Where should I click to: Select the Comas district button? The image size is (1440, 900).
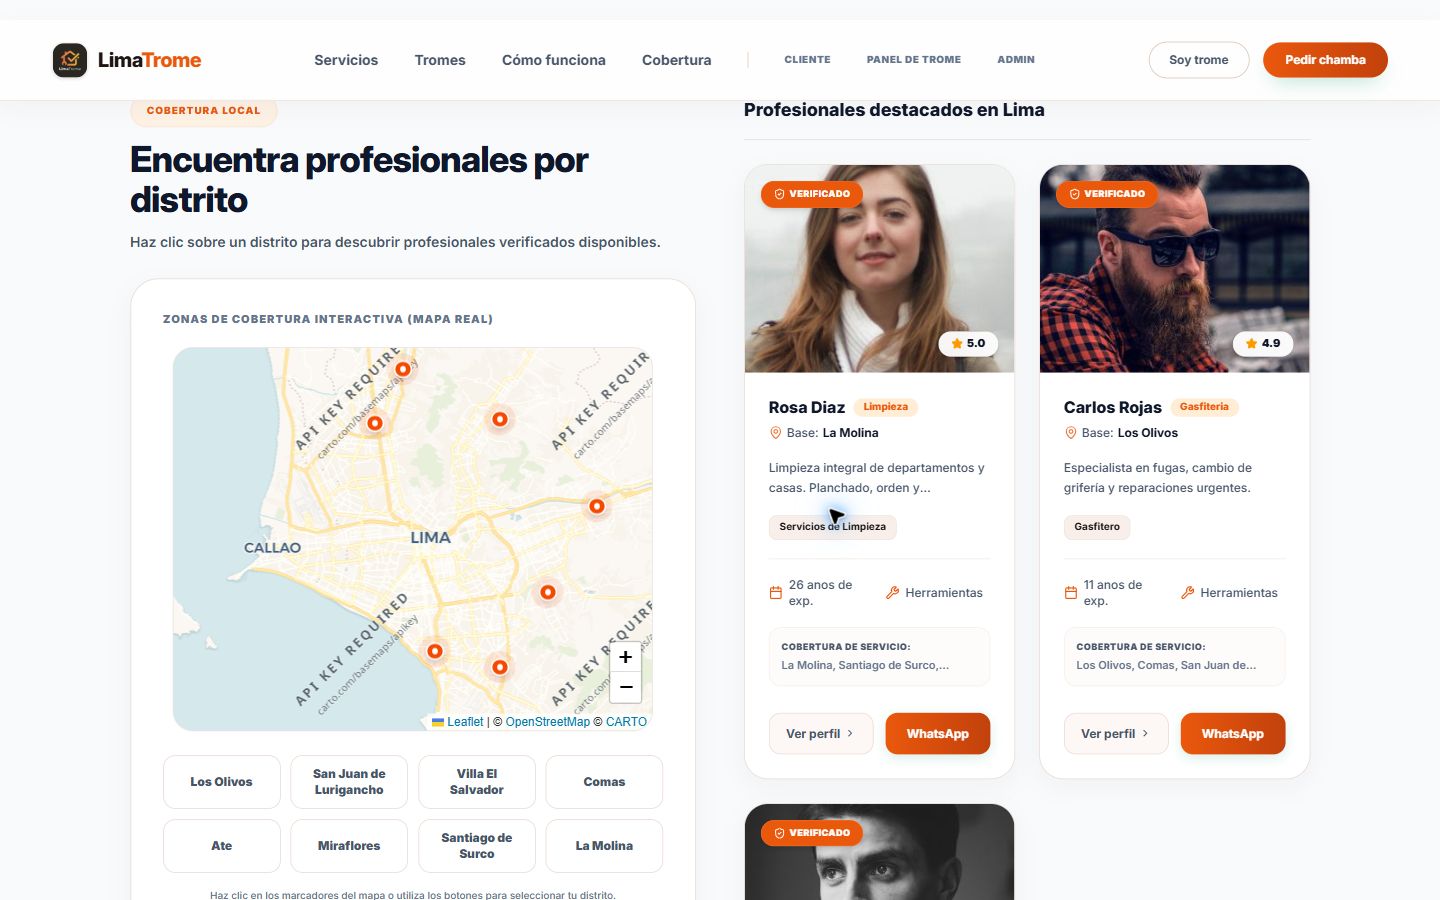[604, 782]
